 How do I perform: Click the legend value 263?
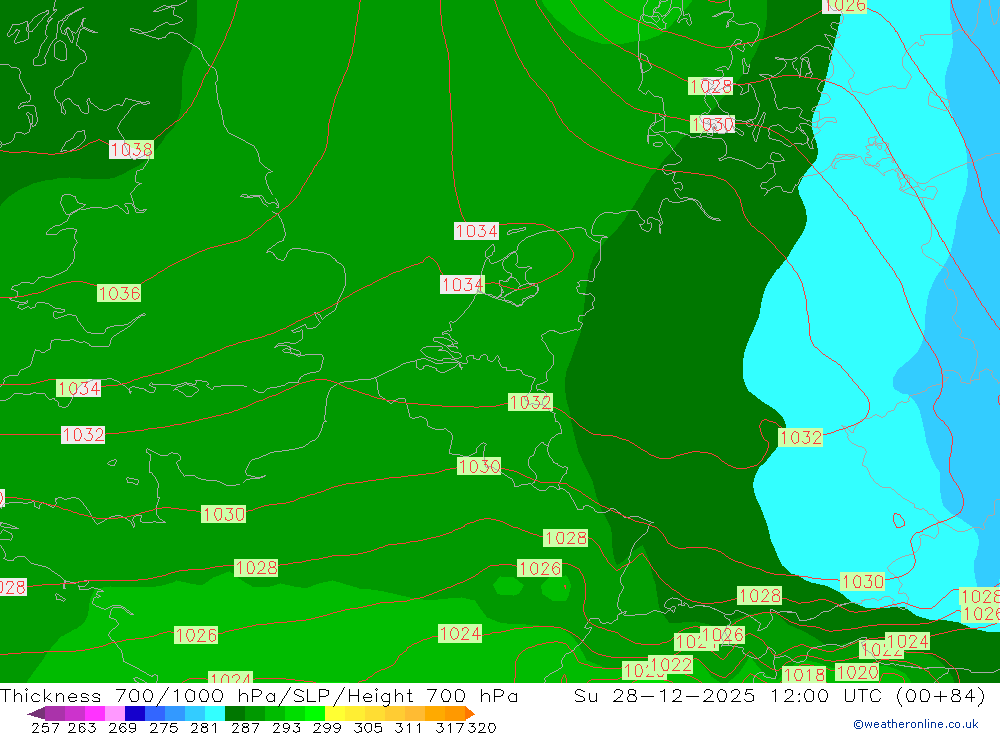pyautogui.click(x=81, y=727)
